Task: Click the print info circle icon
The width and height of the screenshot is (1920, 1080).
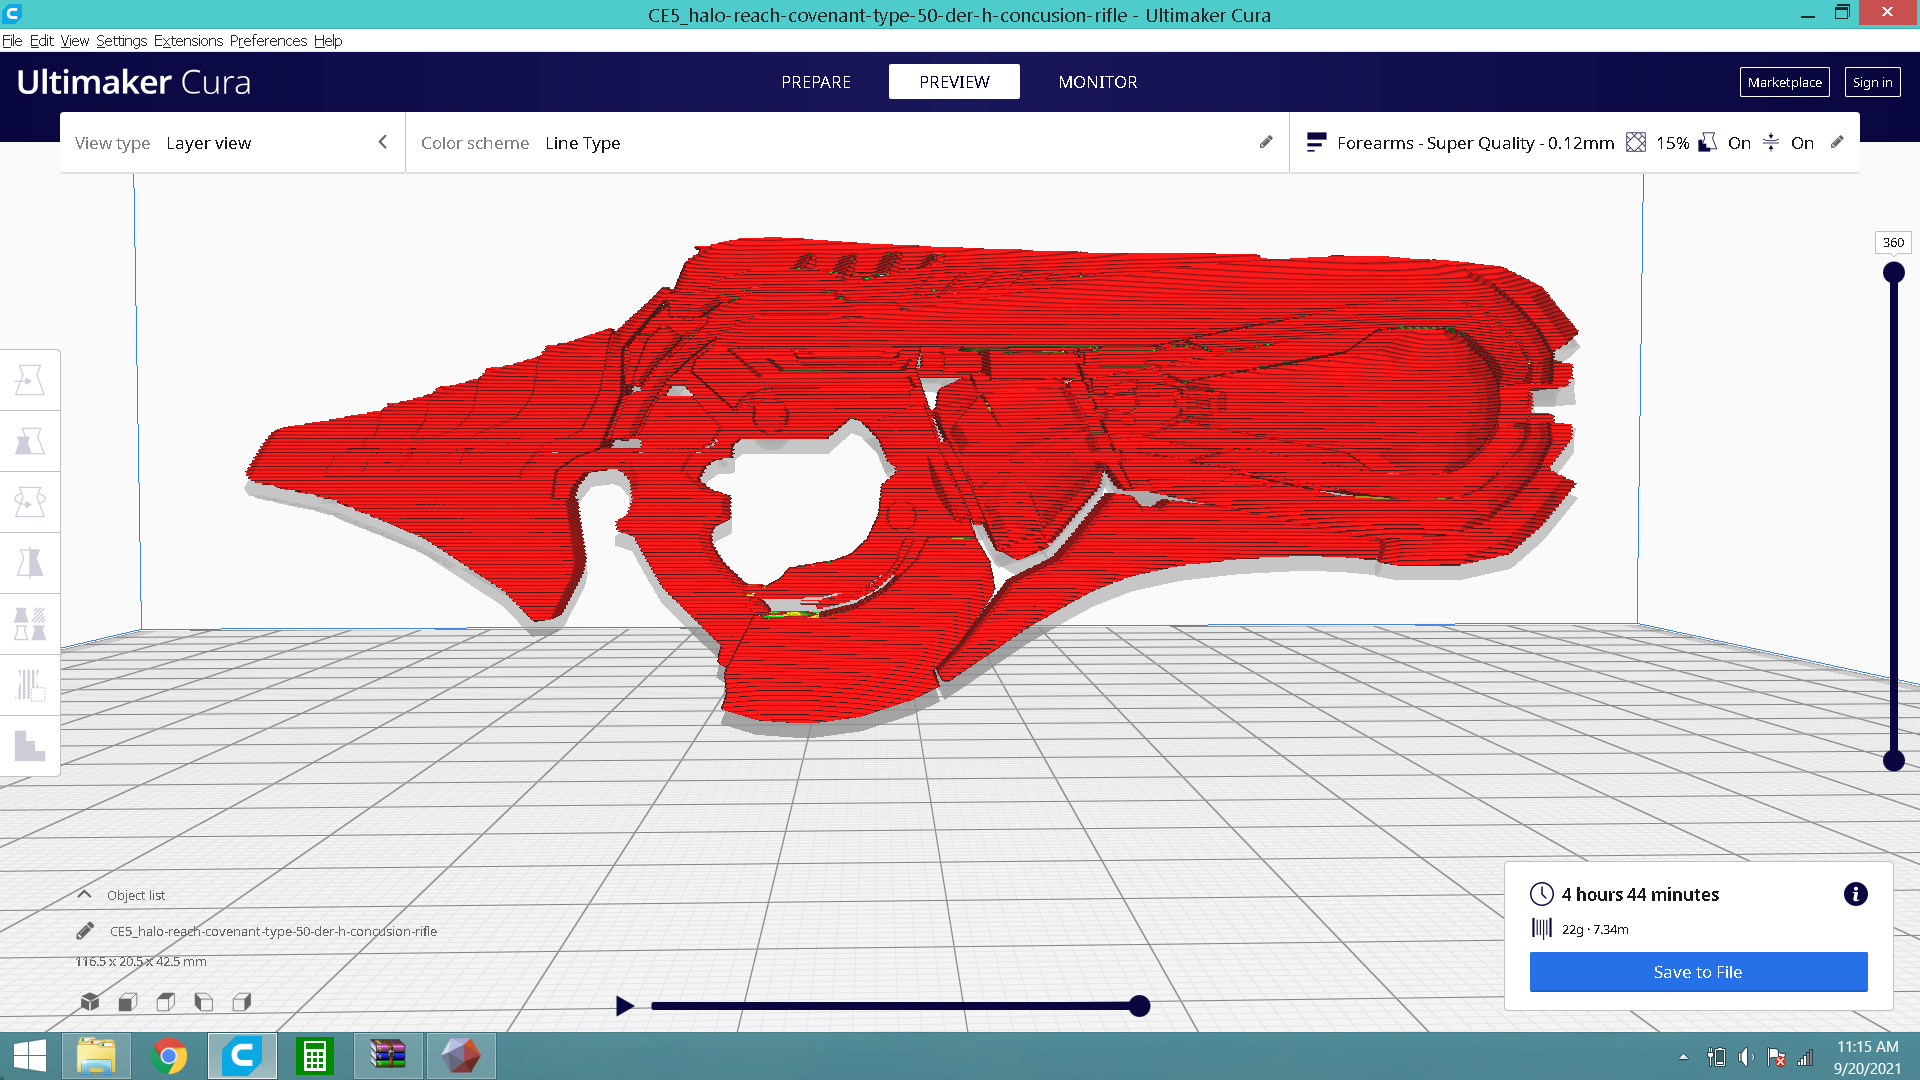Action: point(1855,894)
